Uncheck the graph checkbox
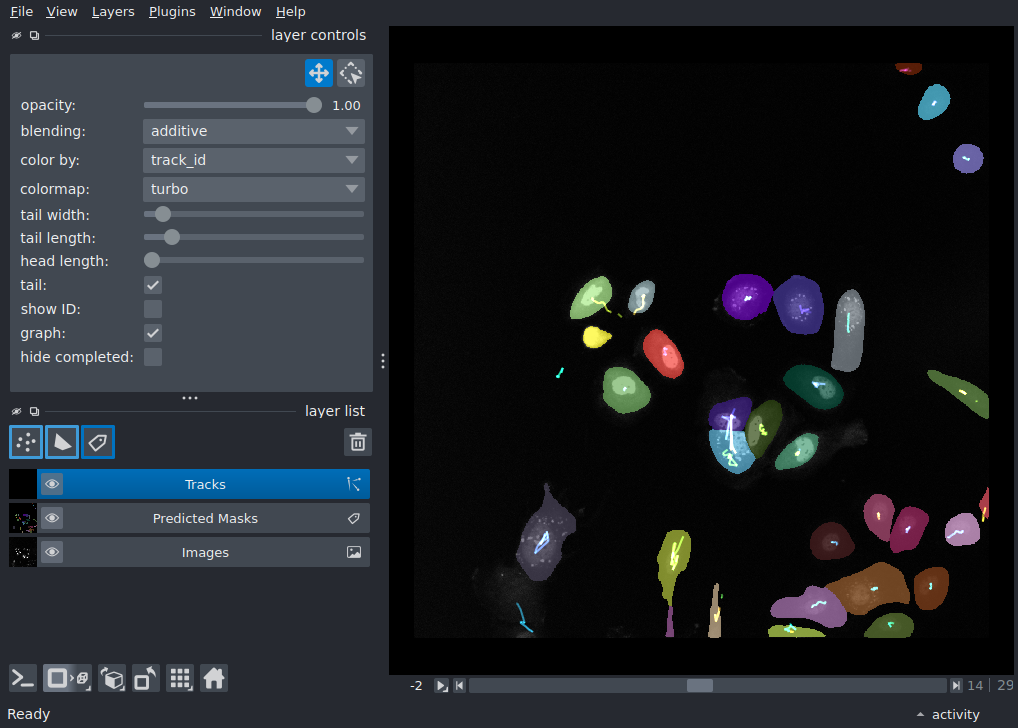 [153, 333]
